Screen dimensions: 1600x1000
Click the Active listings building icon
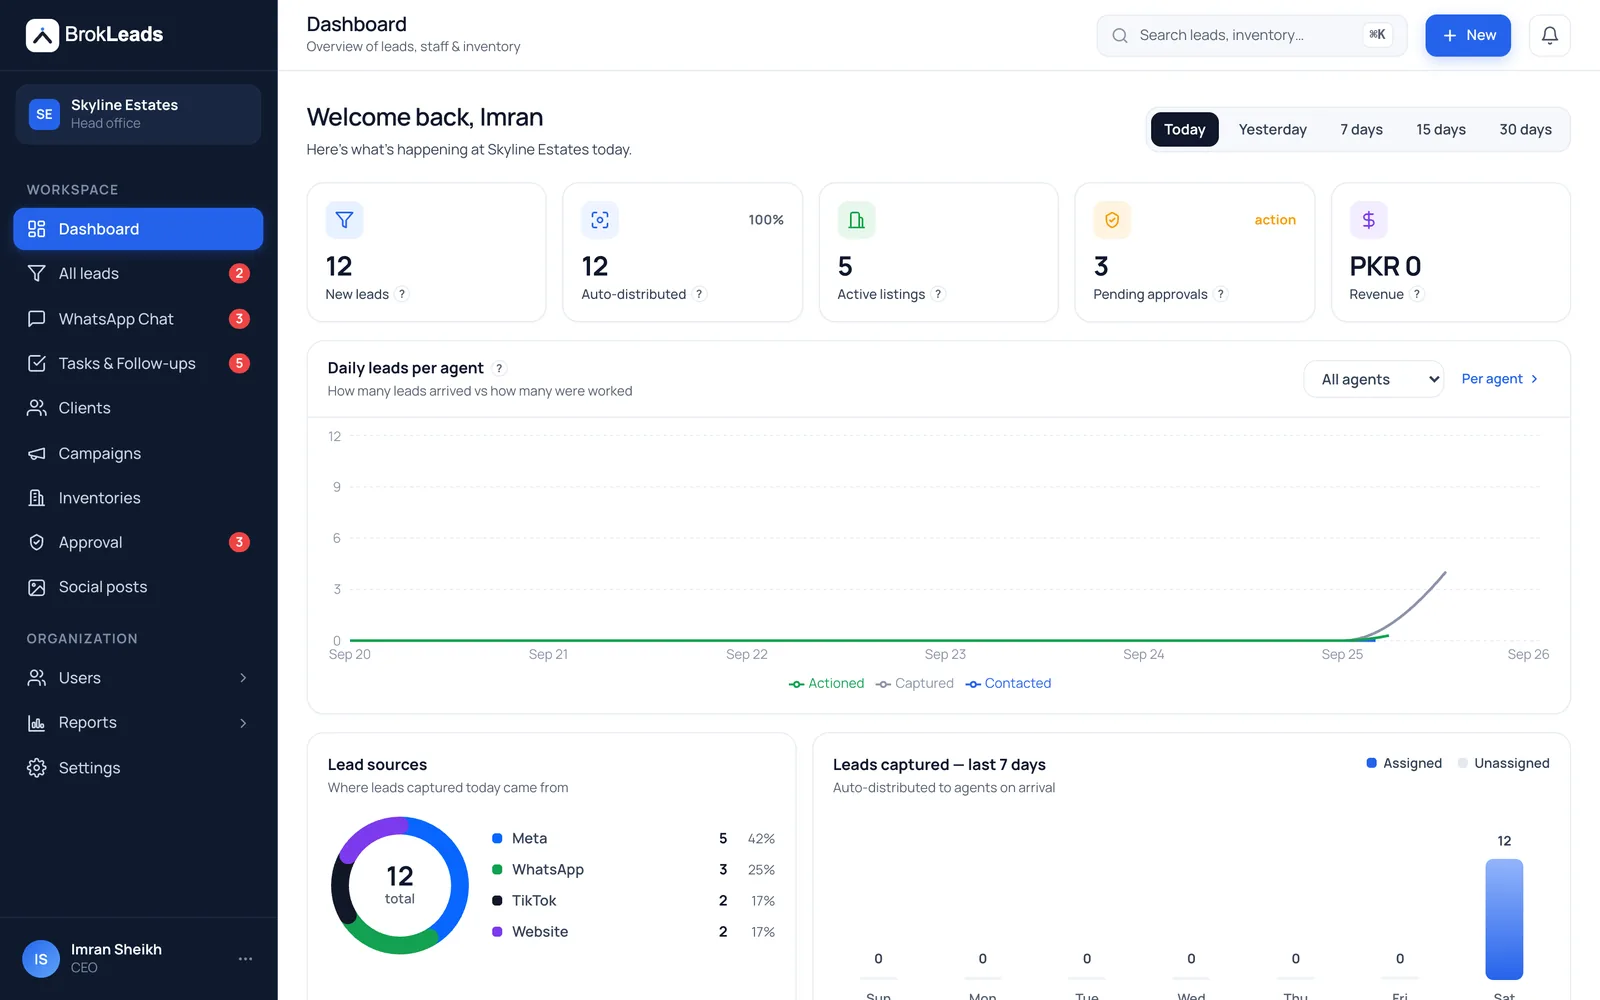(856, 220)
